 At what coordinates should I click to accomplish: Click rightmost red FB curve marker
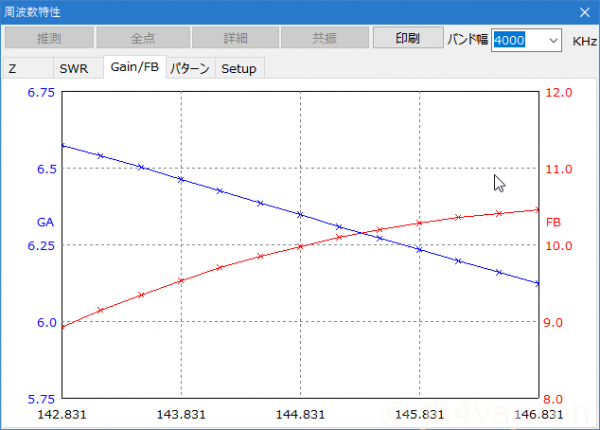click(538, 209)
